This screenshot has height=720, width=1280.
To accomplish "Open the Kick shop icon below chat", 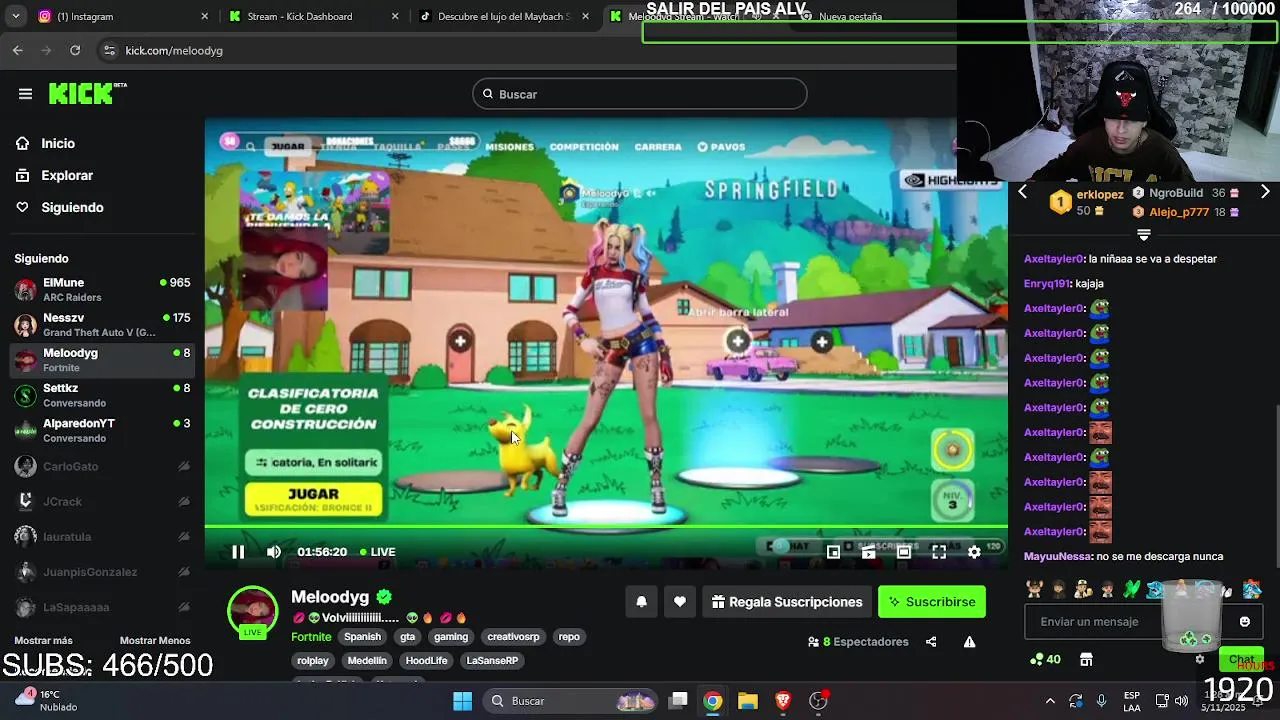I will coord(1086,659).
